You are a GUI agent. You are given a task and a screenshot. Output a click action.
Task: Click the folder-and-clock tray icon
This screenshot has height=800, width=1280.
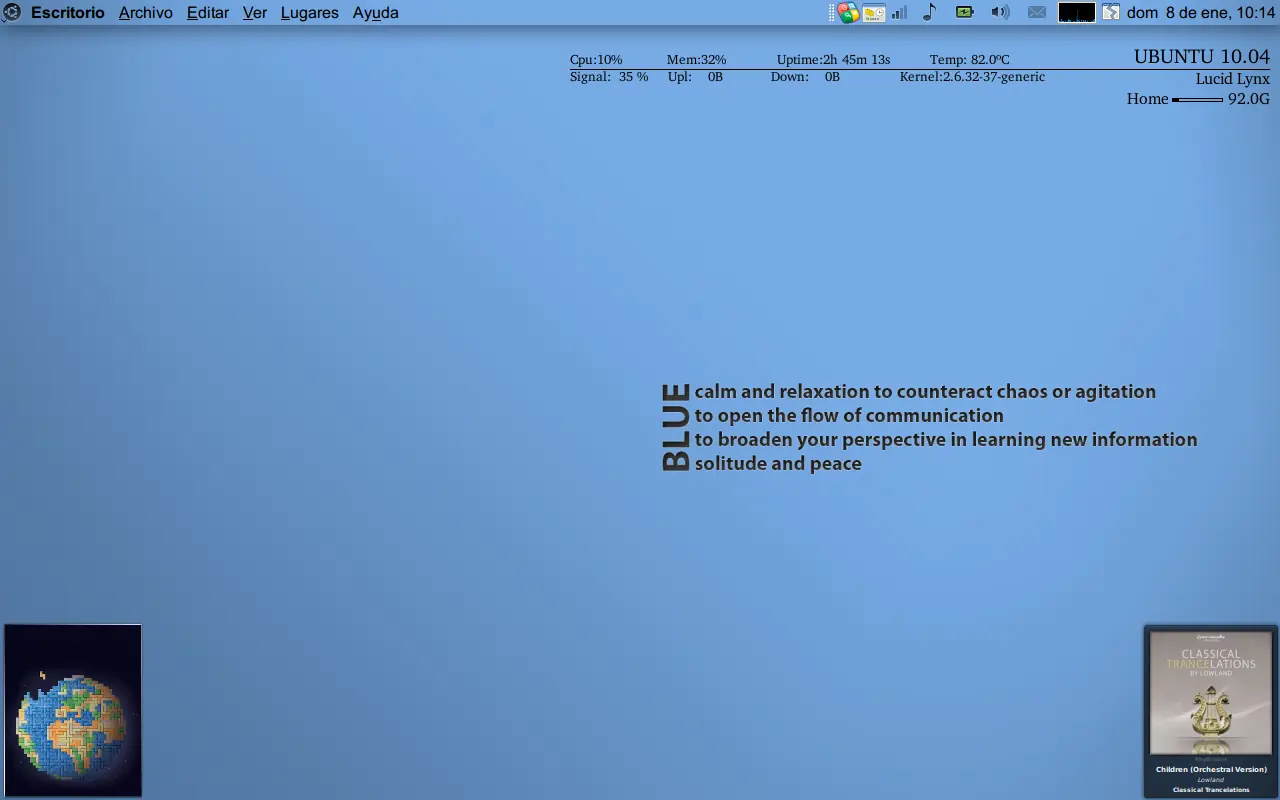tap(874, 13)
